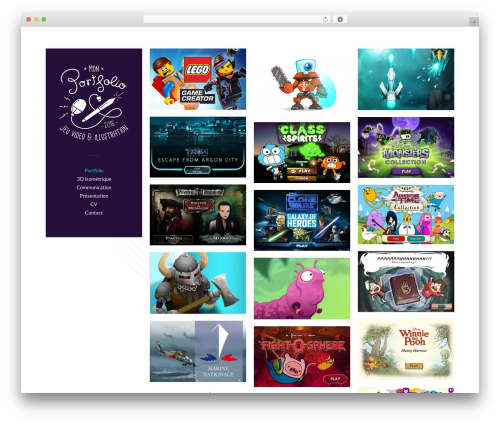Viewport: 500px width, 423px height.
Task: View Gravity Falls journal game thumbnail
Action: [x=406, y=282]
